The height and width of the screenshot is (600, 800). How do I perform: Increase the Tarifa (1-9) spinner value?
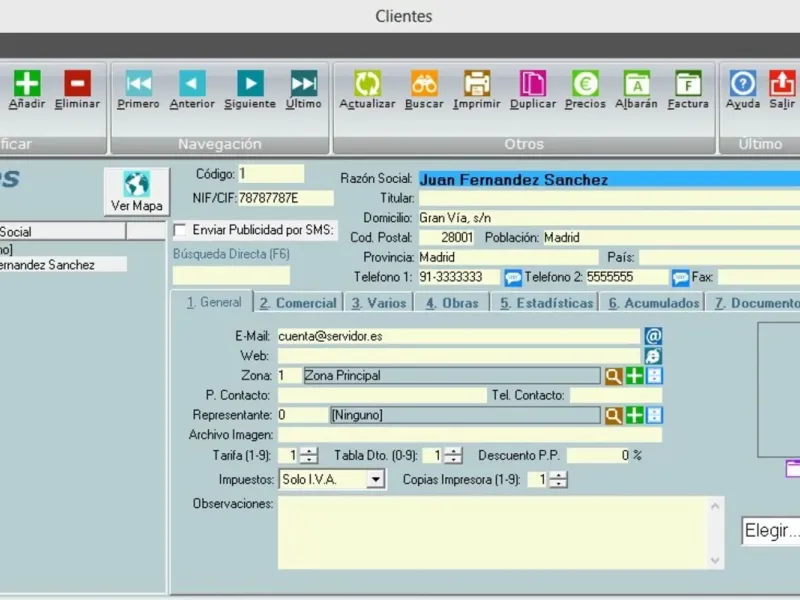coord(309,451)
